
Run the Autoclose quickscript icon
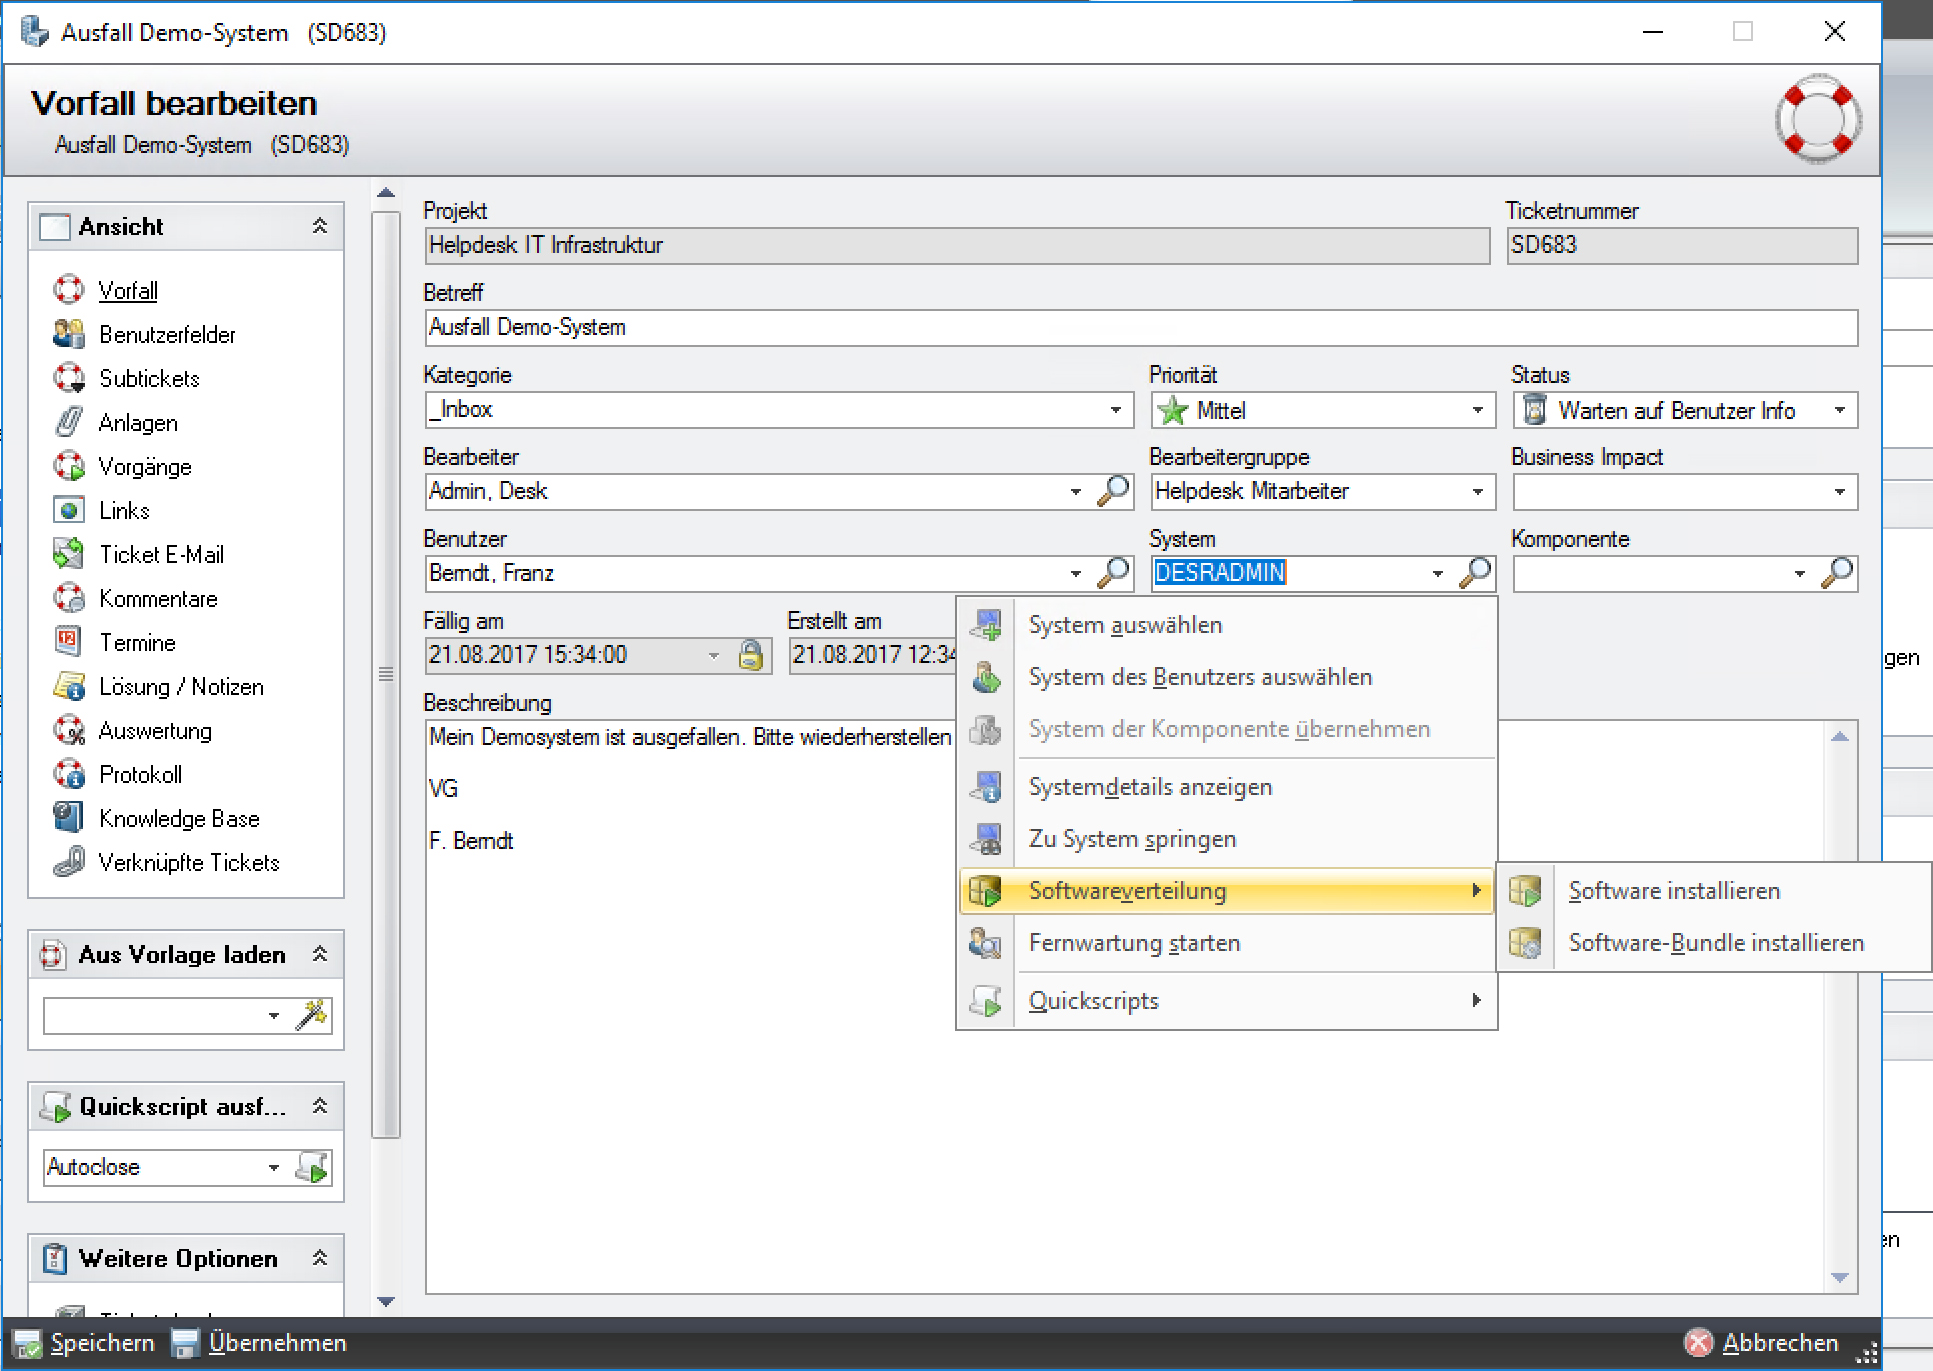click(x=313, y=1167)
